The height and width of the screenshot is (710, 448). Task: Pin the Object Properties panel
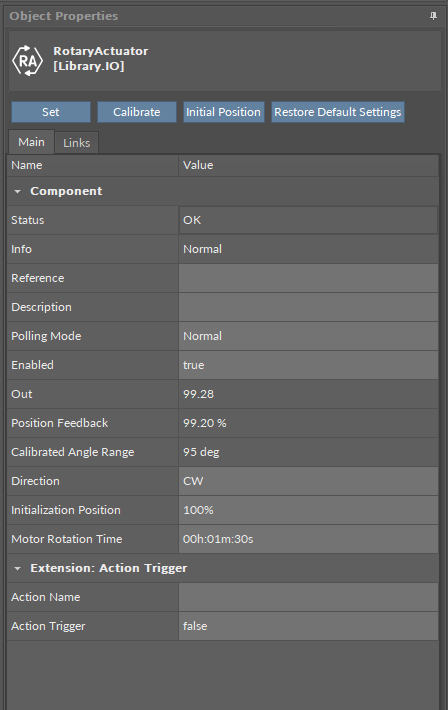pos(433,16)
